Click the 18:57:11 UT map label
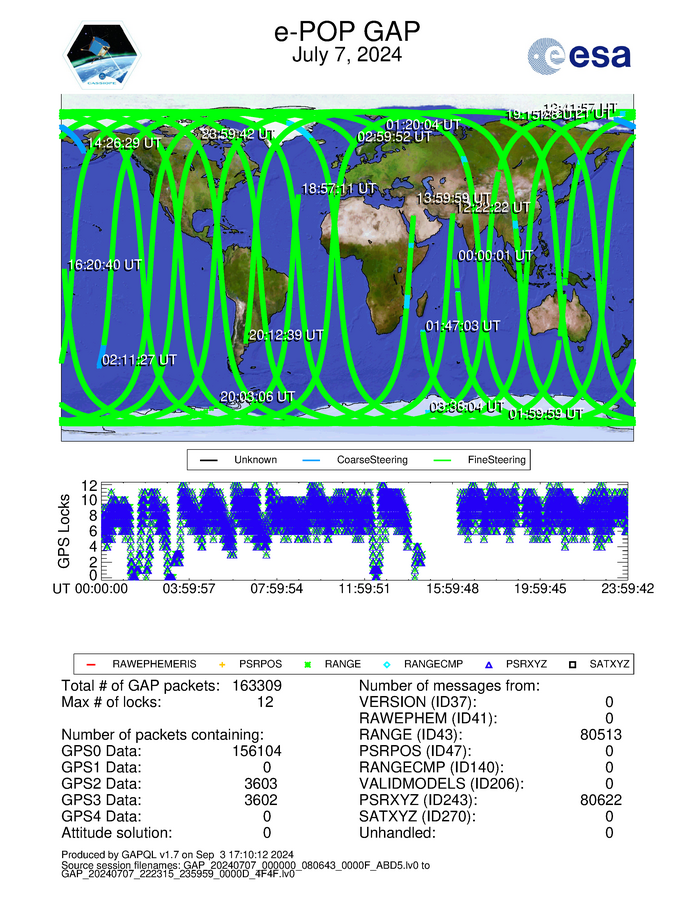The width and height of the screenshot is (695, 899). point(339,188)
